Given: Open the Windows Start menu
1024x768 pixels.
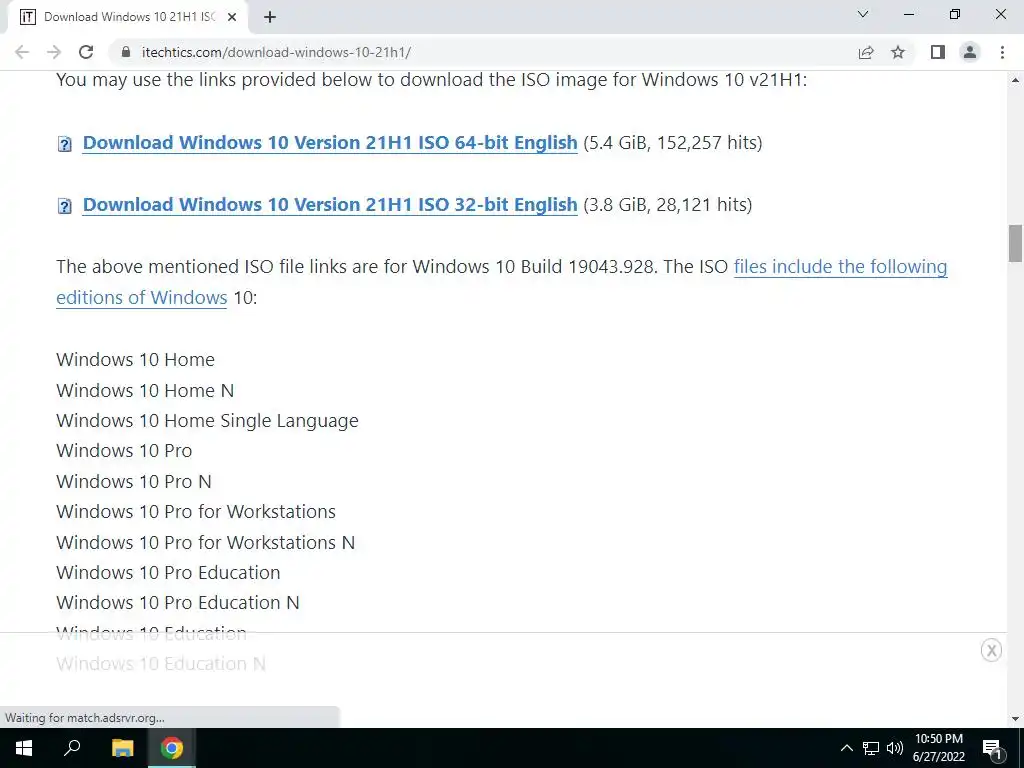Looking at the screenshot, I should 24,748.
